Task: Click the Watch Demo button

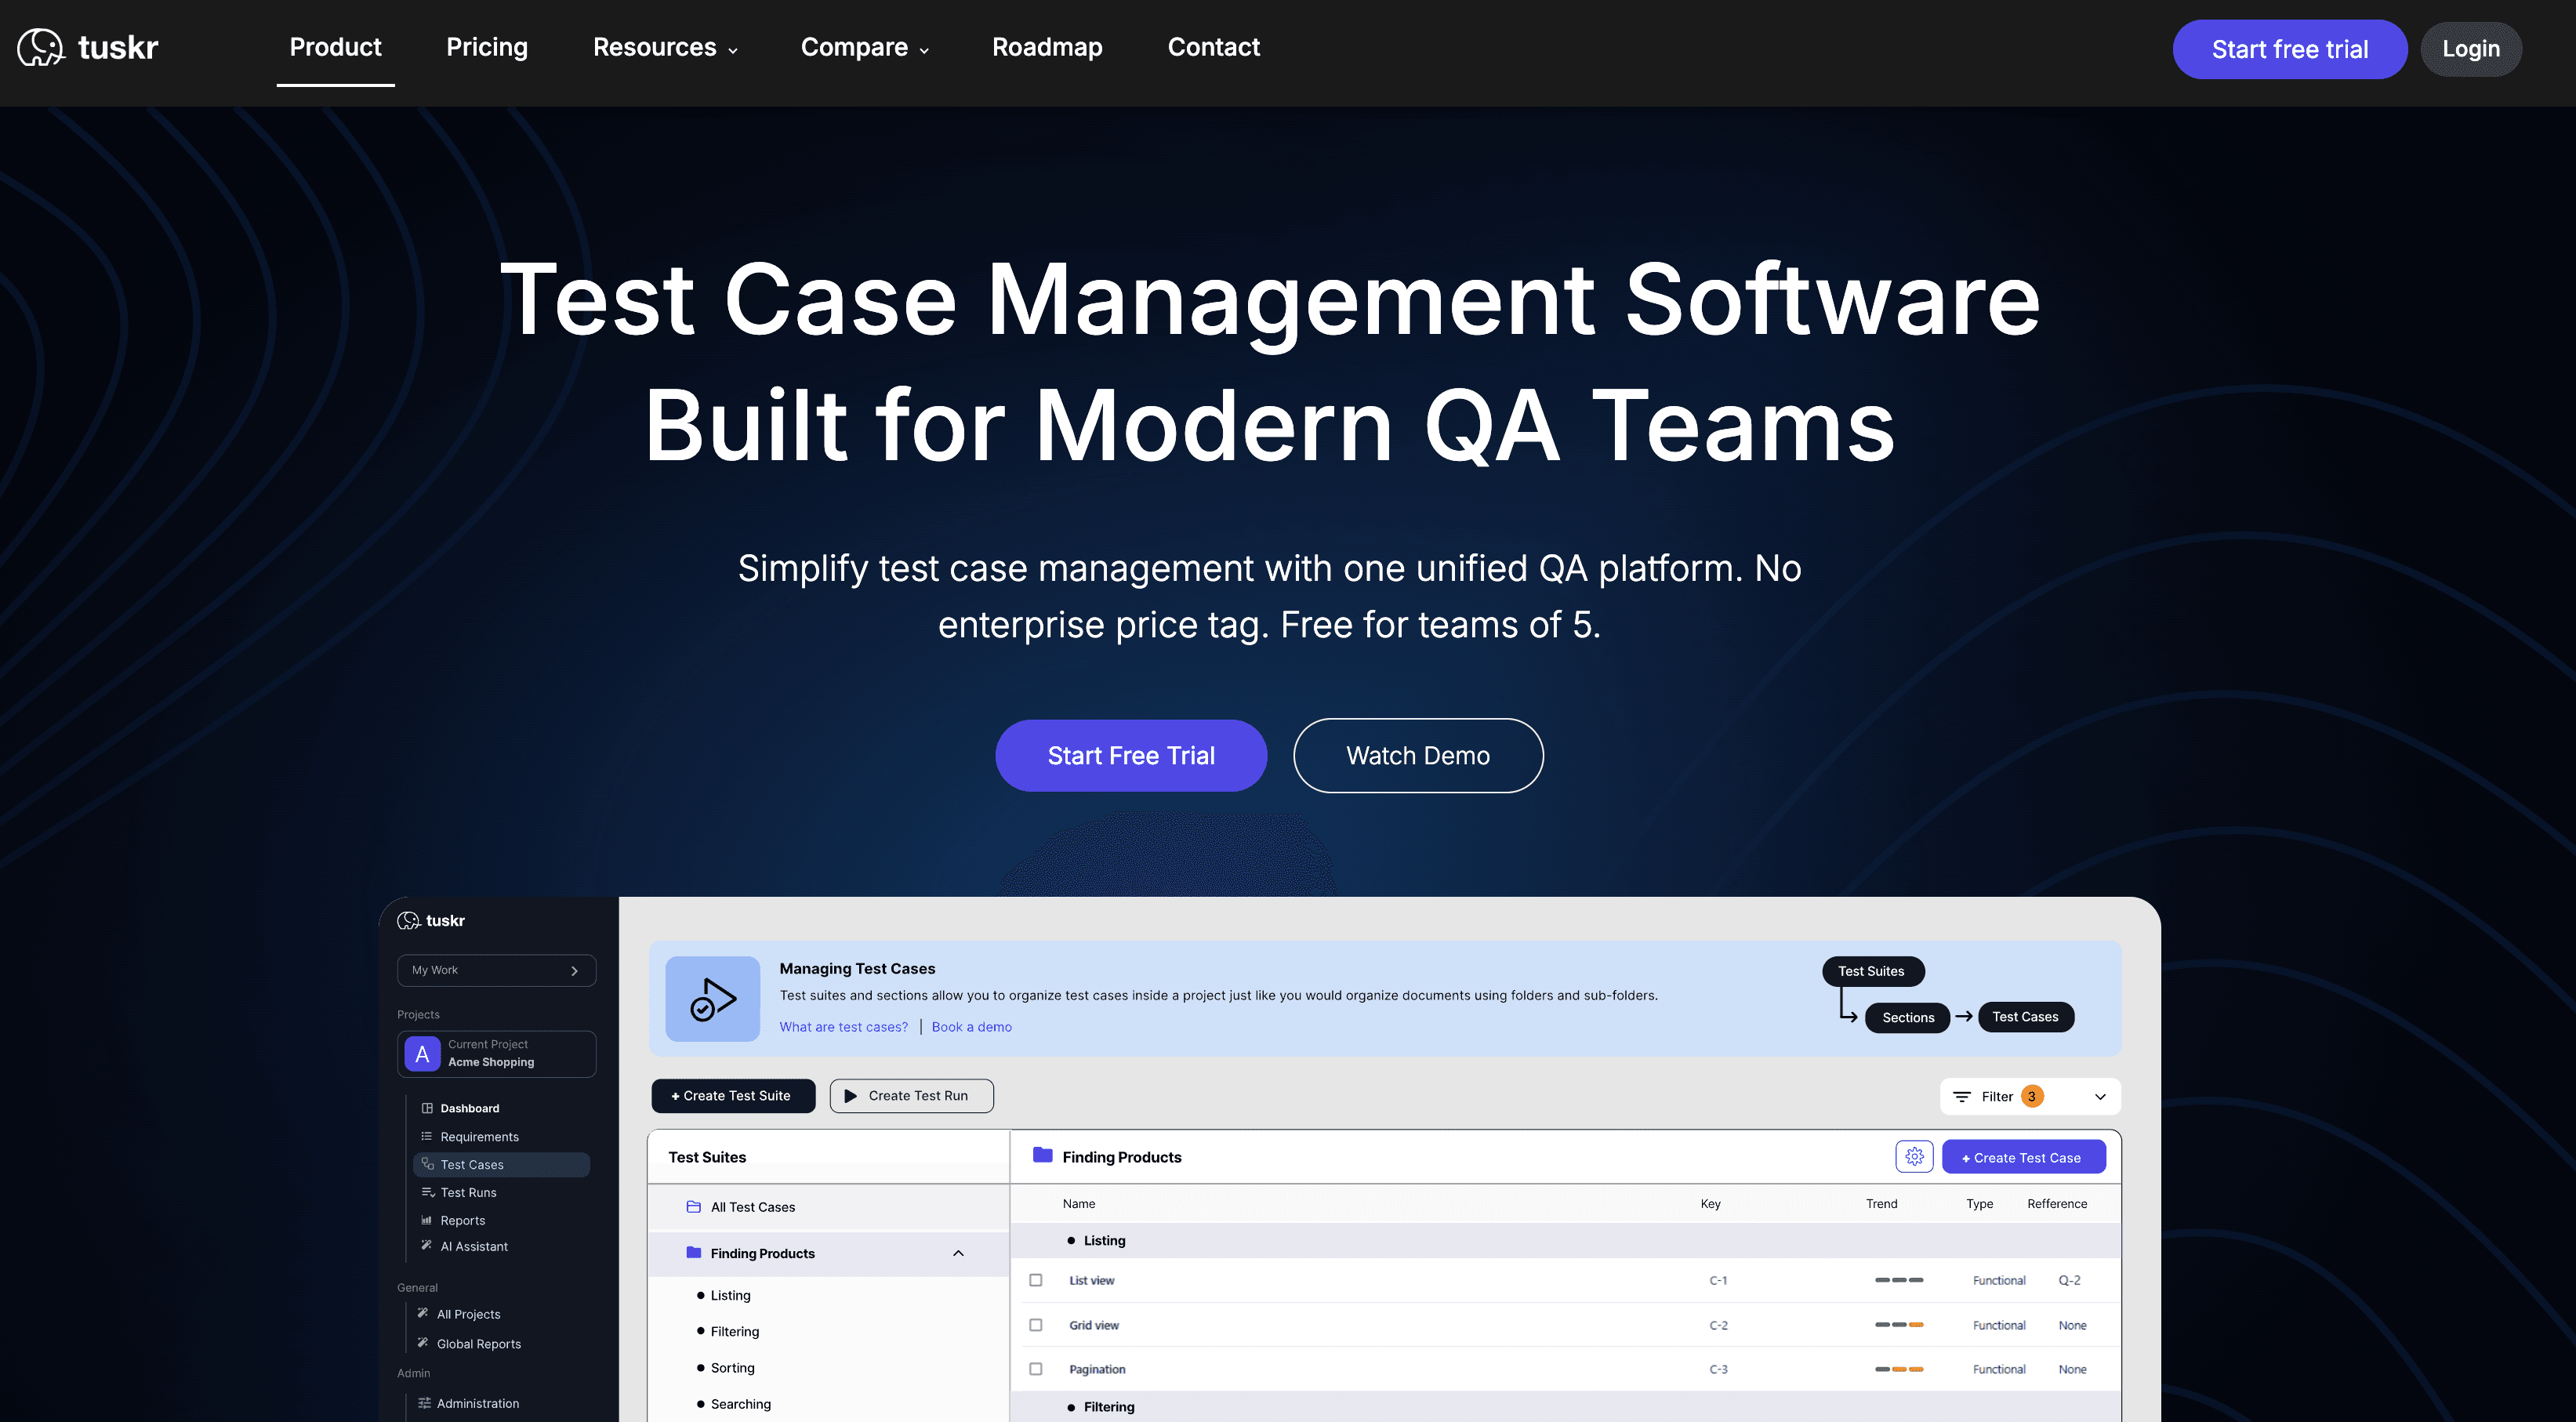Action: (x=1418, y=756)
